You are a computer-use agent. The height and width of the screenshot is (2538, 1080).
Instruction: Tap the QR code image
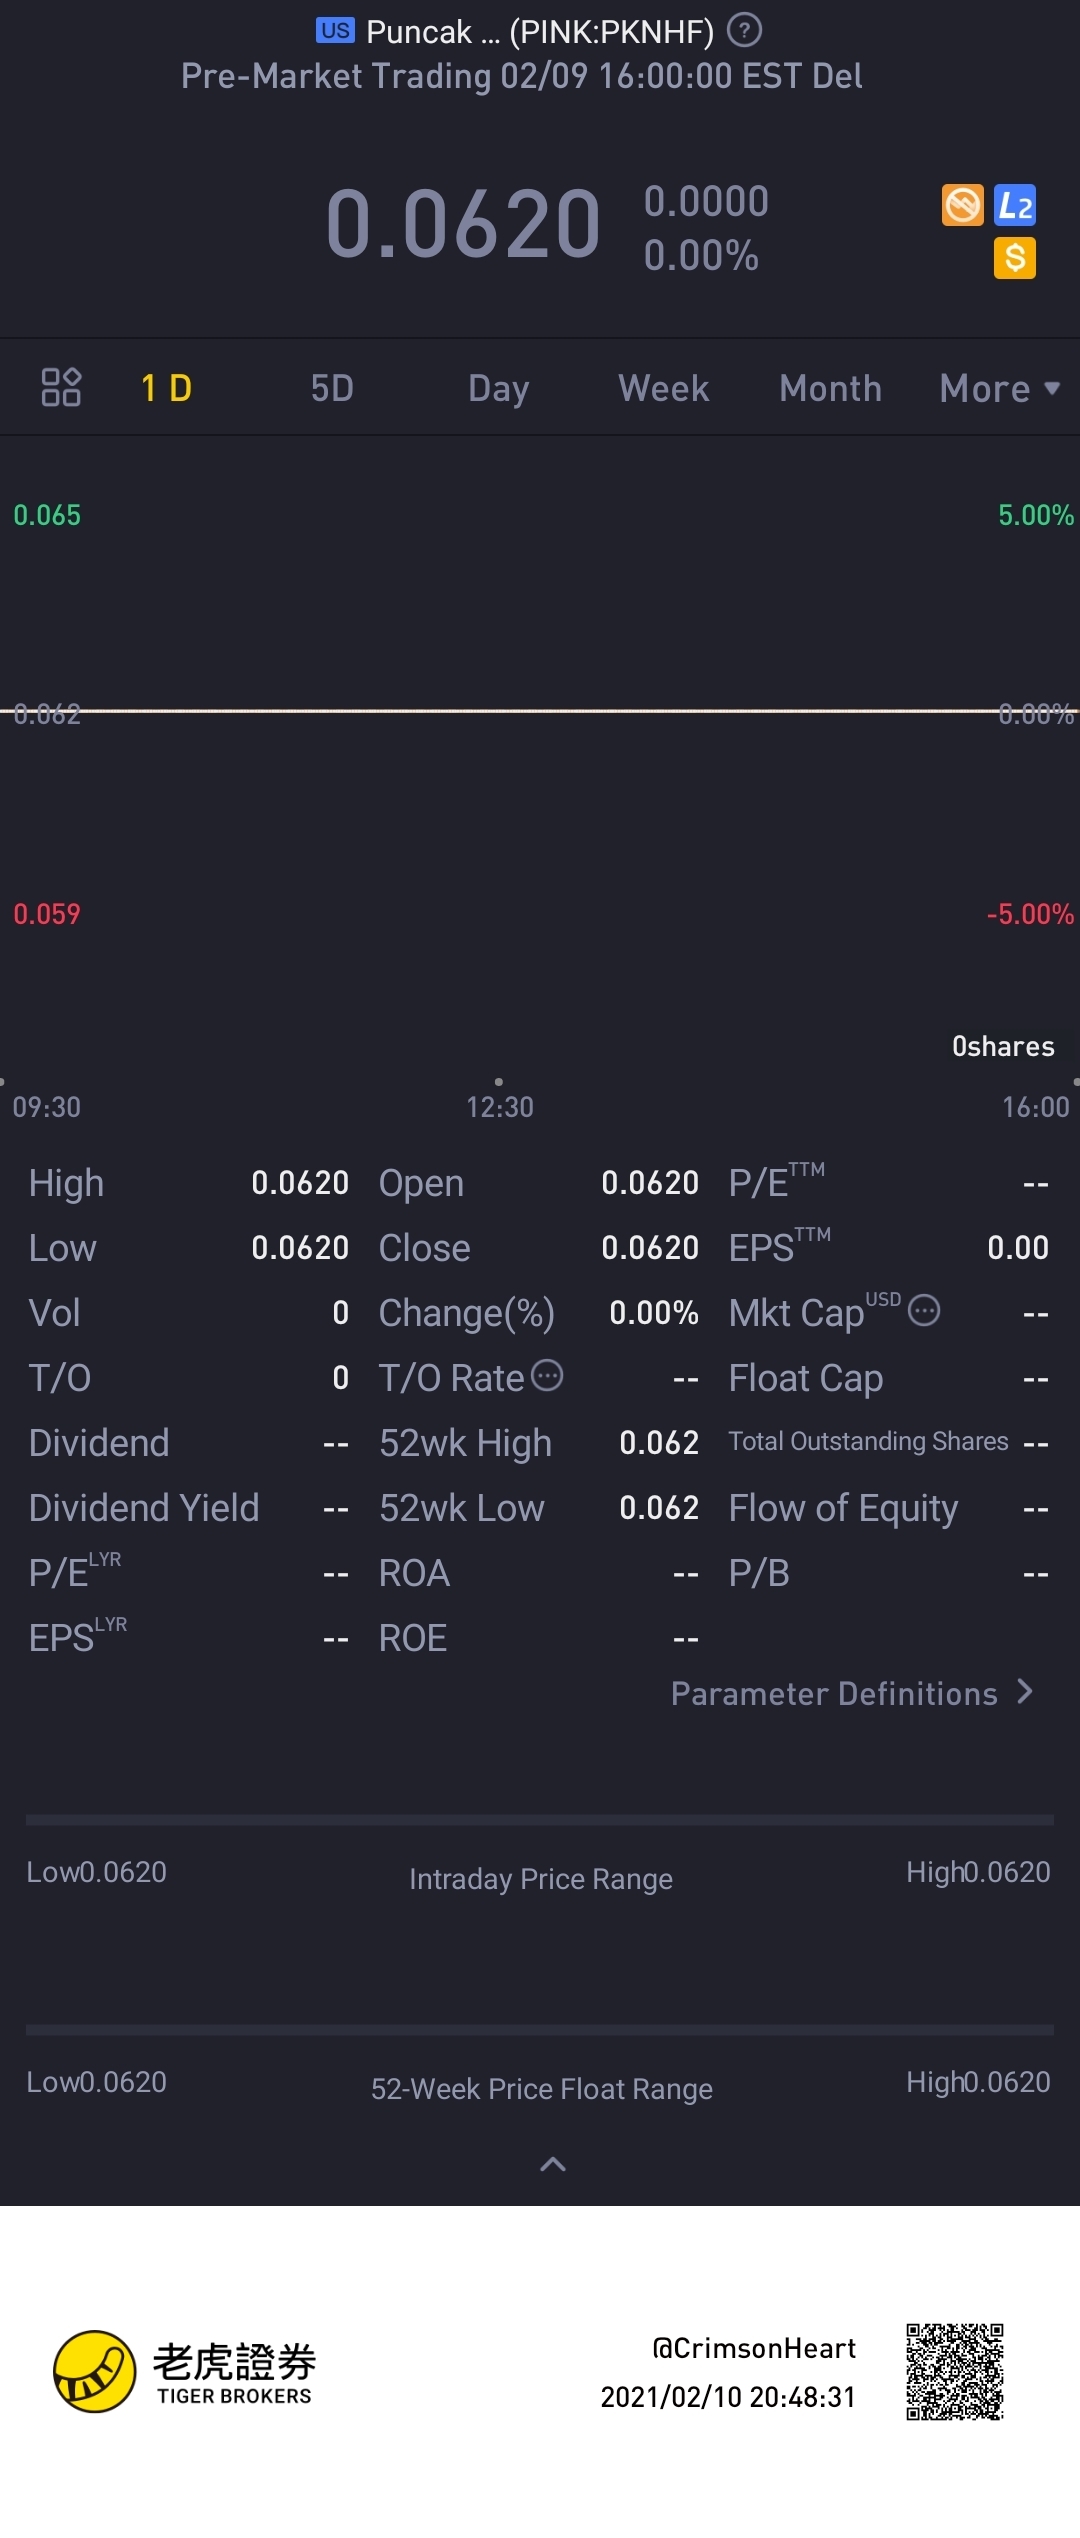point(955,2371)
